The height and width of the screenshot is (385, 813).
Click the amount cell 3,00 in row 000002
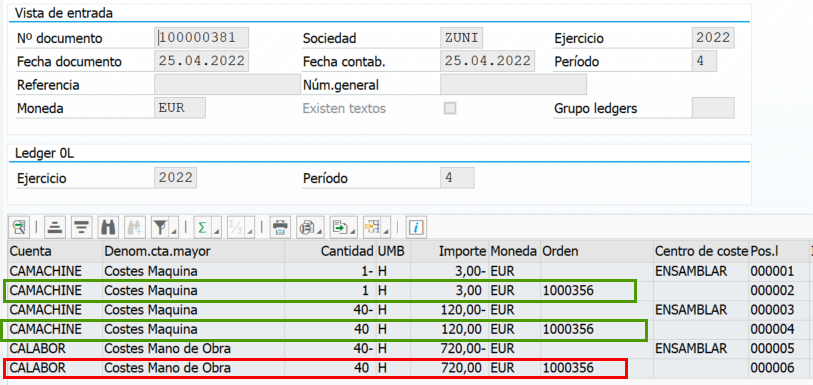point(449,291)
